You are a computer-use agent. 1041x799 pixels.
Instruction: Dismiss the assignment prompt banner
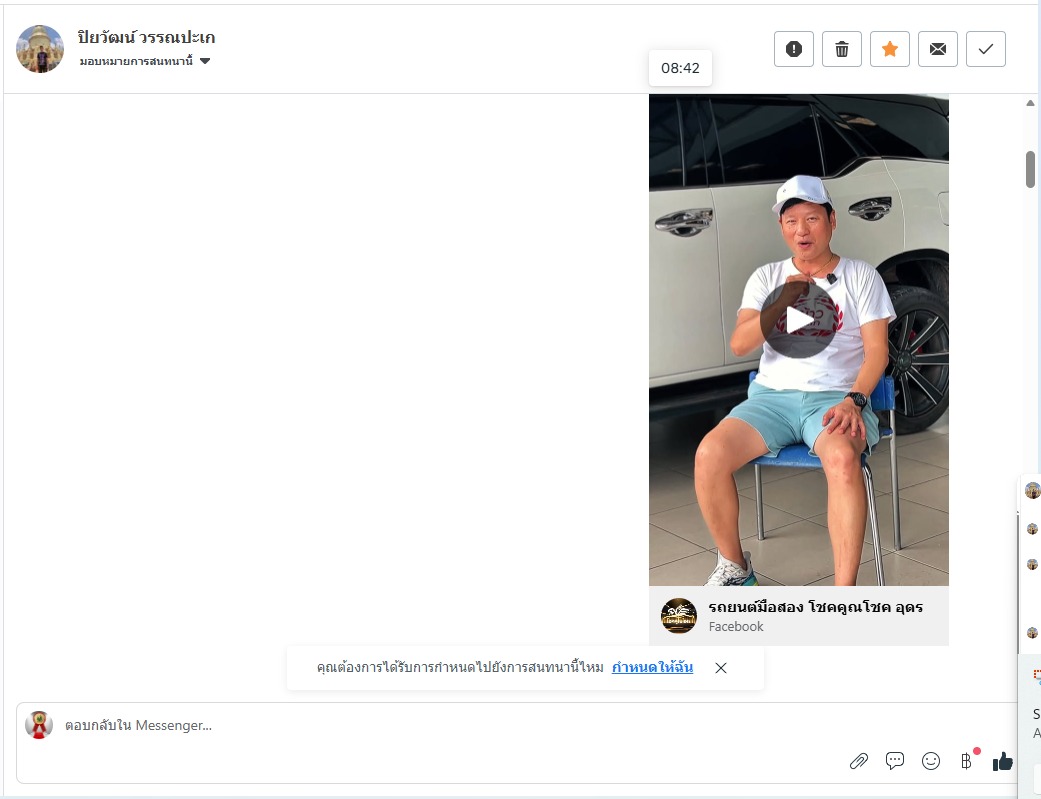[x=721, y=668]
